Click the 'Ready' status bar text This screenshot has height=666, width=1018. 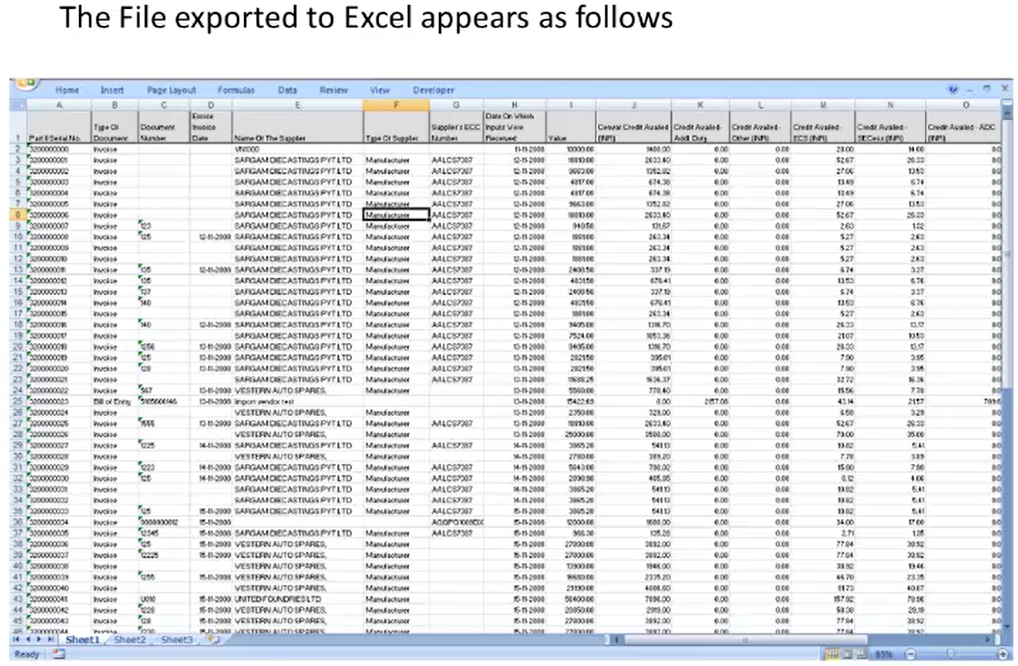(27, 654)
